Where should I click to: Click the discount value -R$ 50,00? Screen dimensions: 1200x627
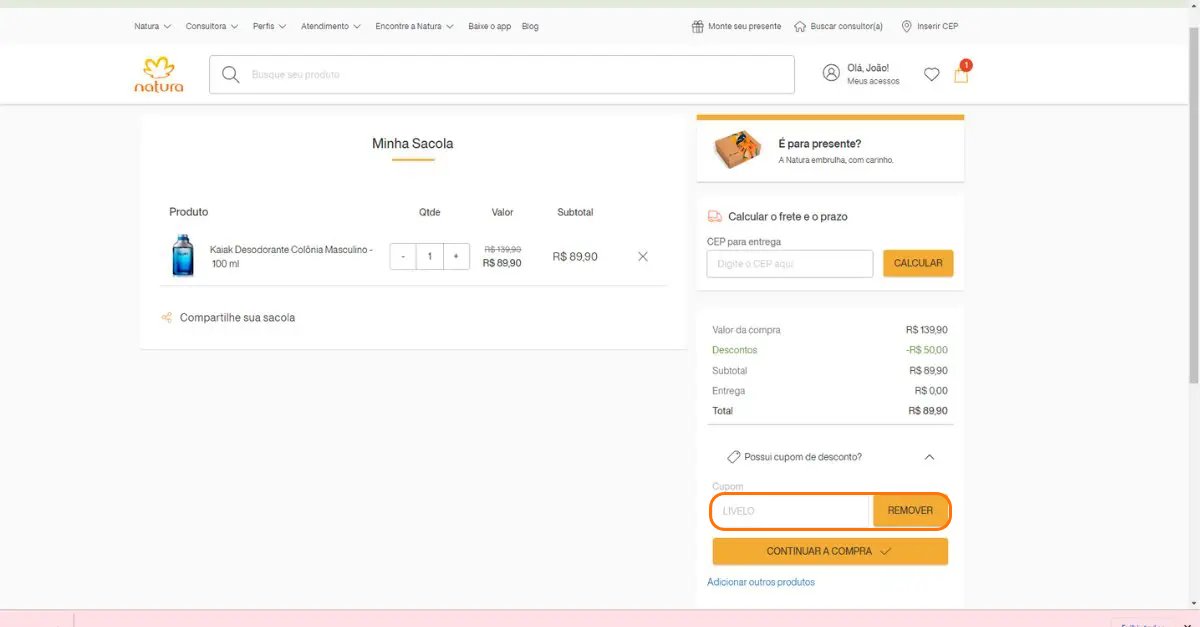point(927,350)
